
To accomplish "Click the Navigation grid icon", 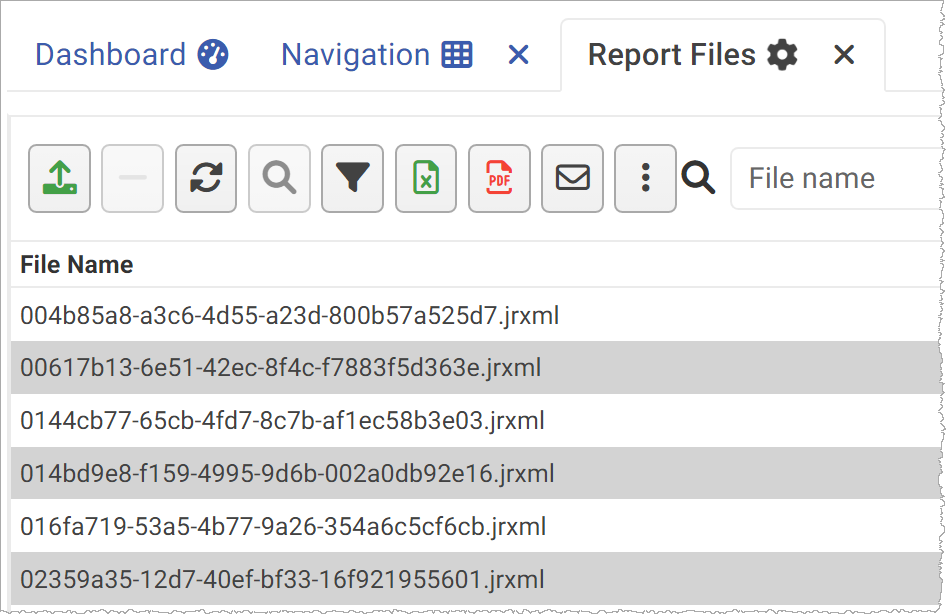I will (457, 55).
